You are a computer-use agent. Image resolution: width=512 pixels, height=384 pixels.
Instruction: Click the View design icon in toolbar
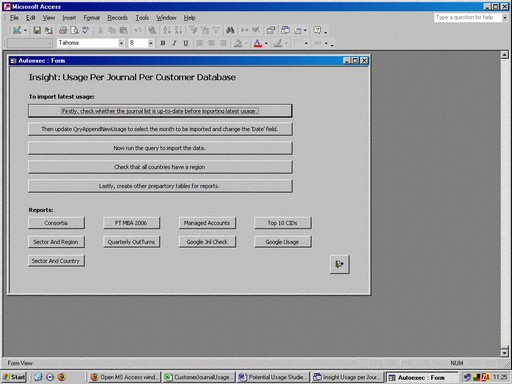coord(16,30)
